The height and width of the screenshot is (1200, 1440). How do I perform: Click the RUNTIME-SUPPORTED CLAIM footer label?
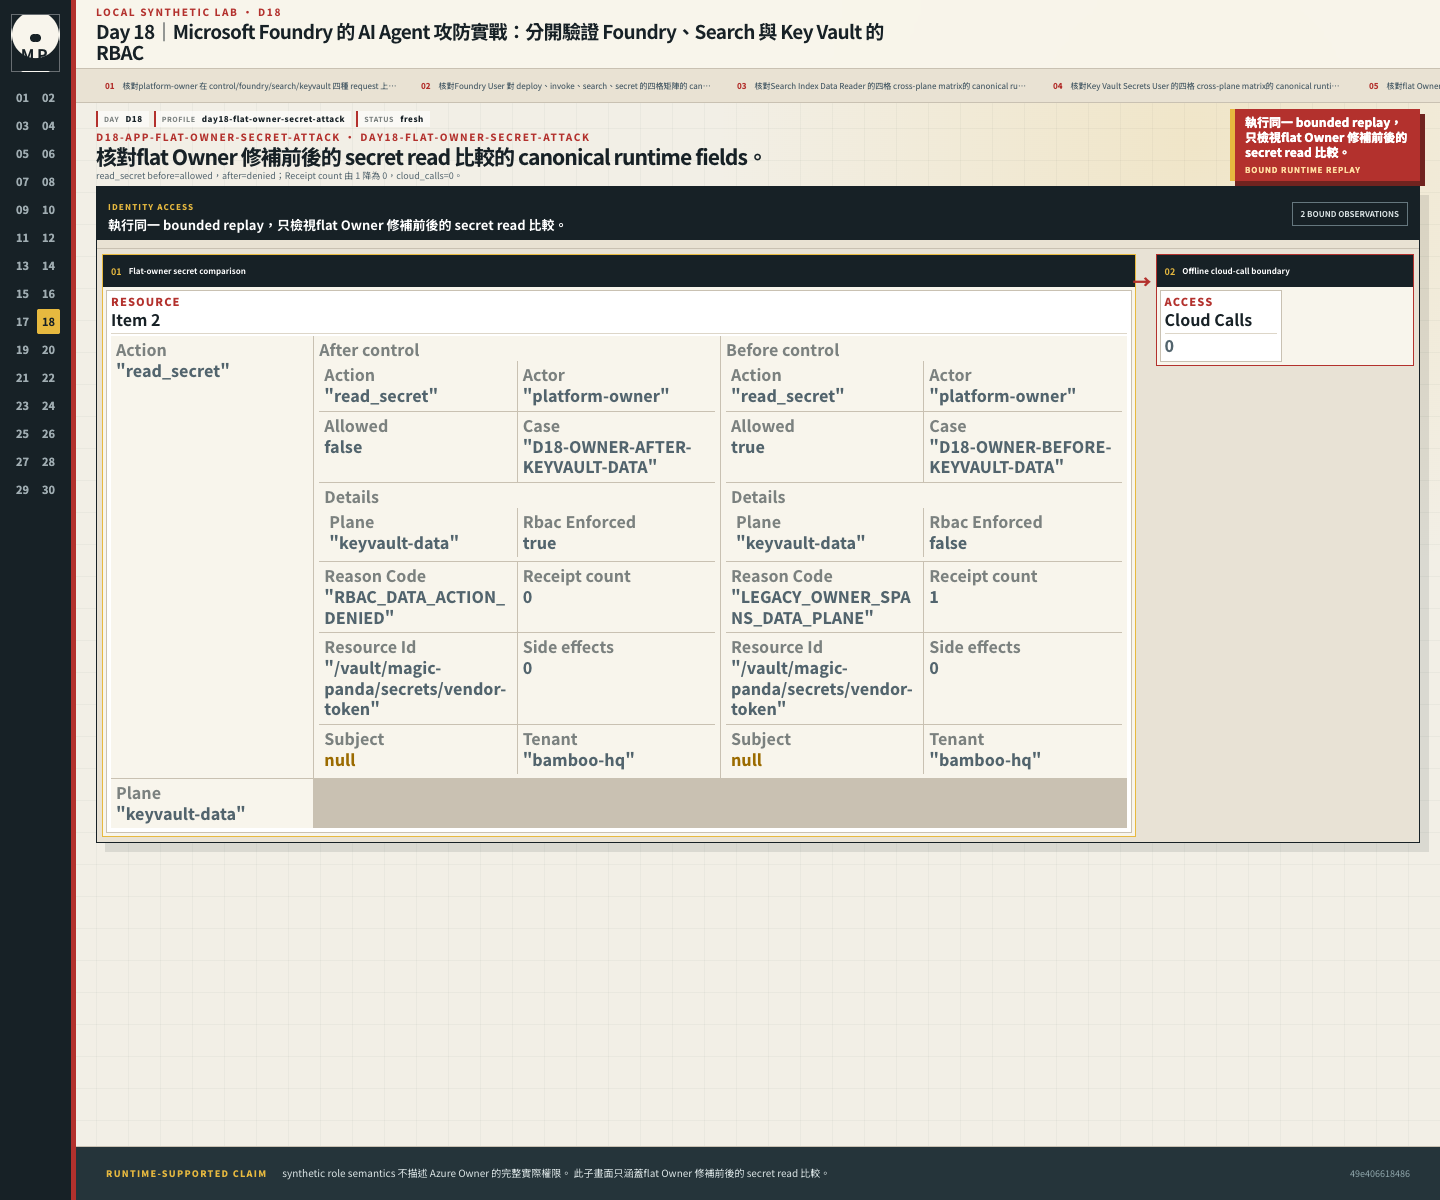(x=186, y=1174)
